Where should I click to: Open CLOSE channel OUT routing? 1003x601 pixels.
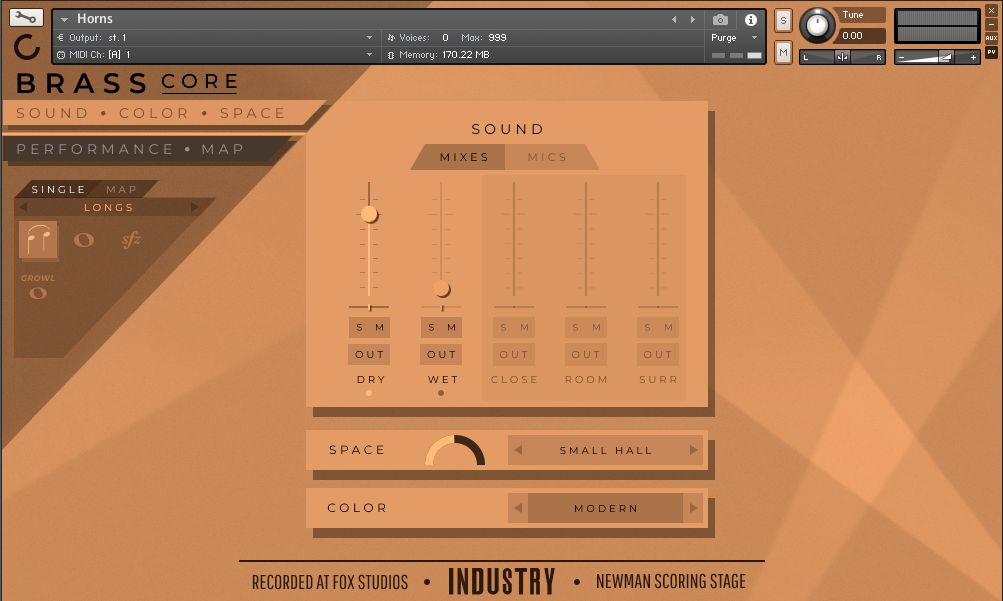pos(514,354)
